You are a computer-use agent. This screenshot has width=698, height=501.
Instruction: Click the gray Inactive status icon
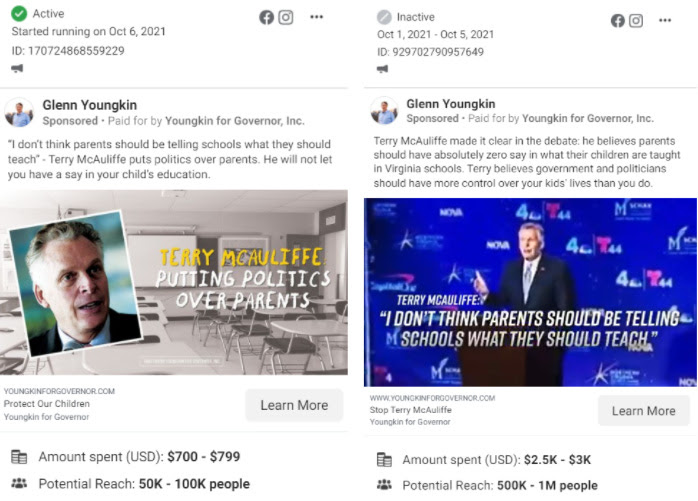pyautogui.click(x=384, y=17)
